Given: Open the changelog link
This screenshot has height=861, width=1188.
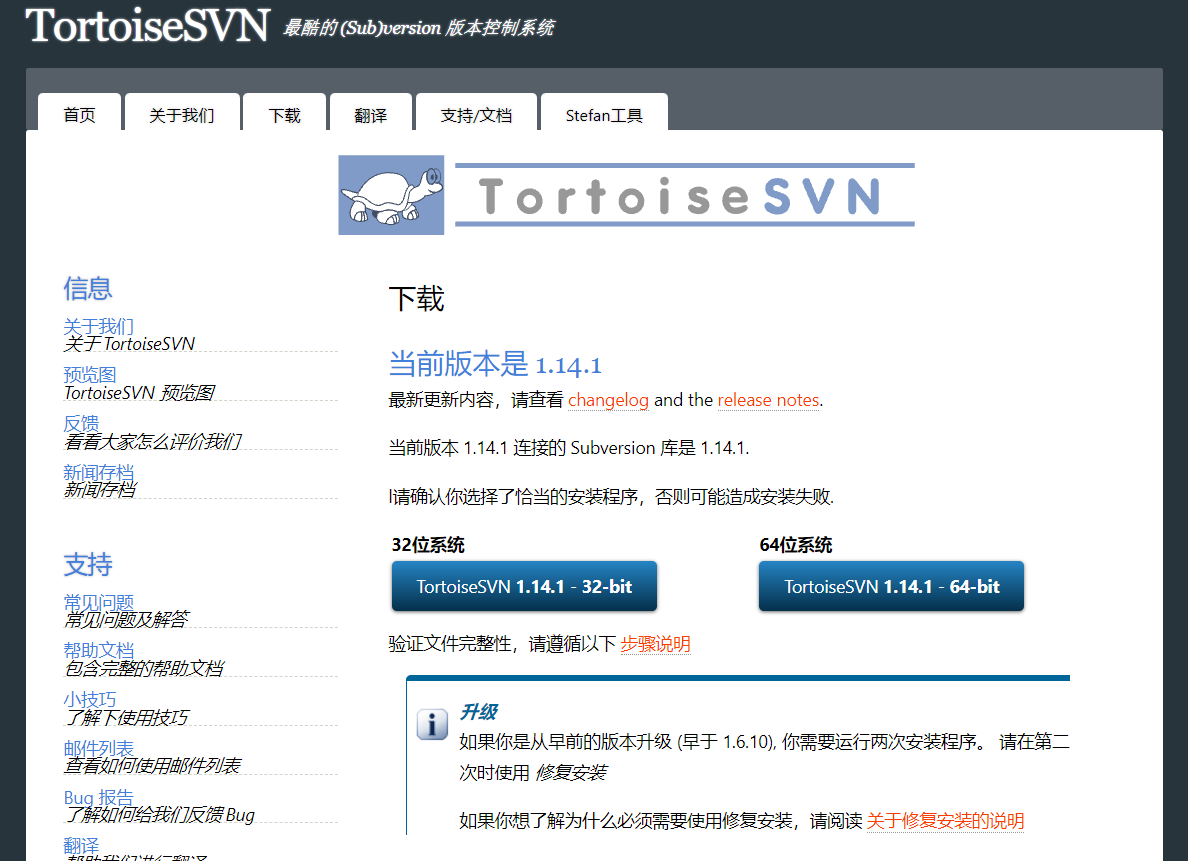Looking at the screenshot, I should (x=608, y=399).
